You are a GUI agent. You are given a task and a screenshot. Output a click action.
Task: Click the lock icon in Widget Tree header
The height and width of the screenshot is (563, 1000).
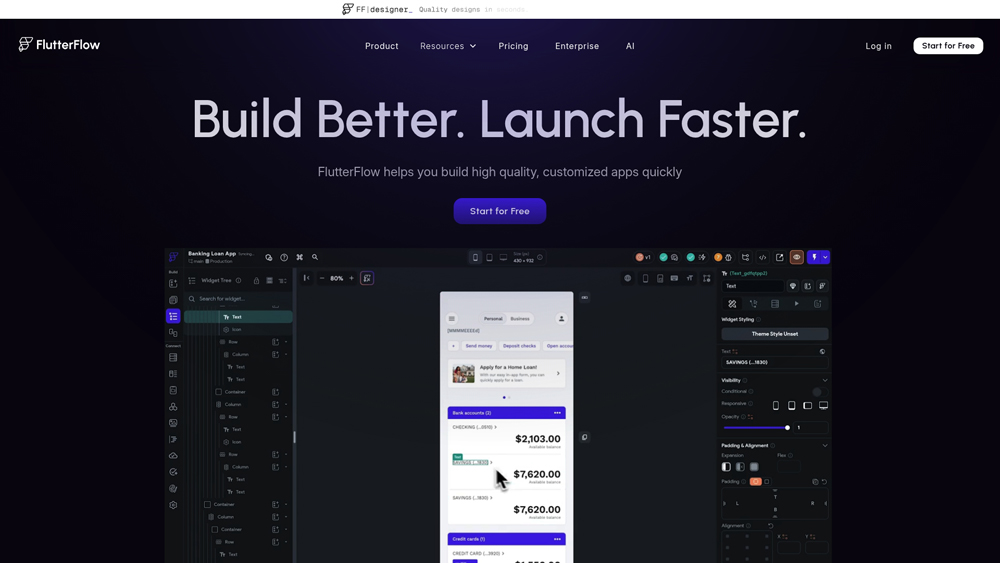(x=256, y=281)
